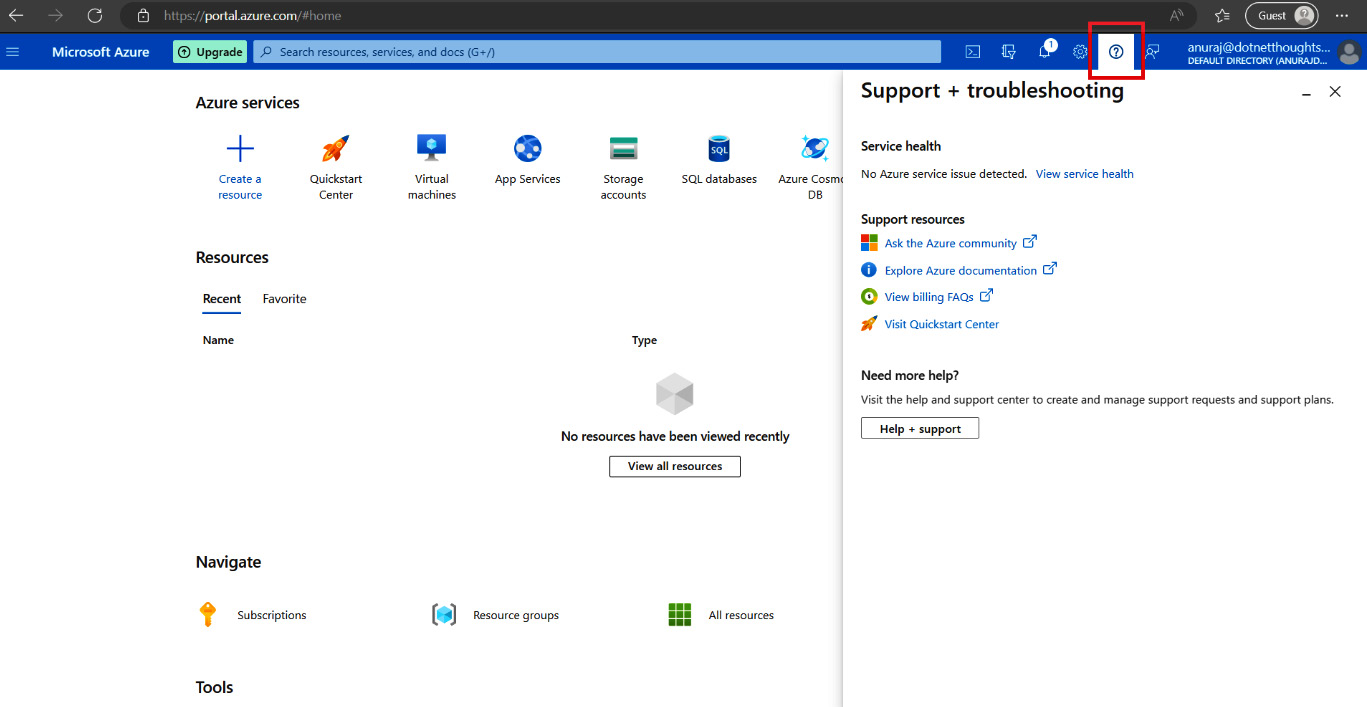View site information lock icon
The width and height of the screenshot is (1367, 707).
(x=143, y=15)
